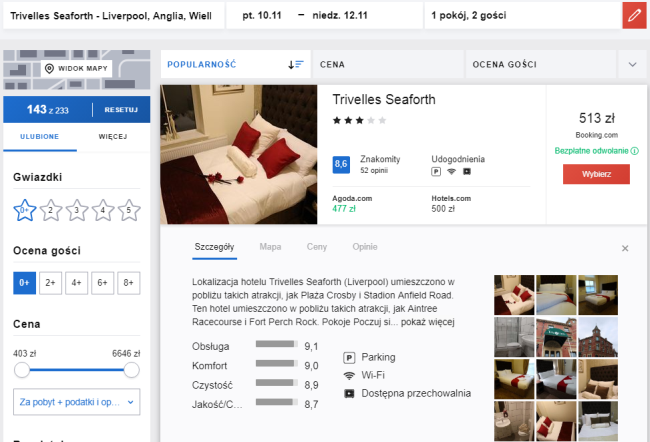The image size is (650, 442).
Task: Select the 1-star rating filter
Action: pos(25,210)
